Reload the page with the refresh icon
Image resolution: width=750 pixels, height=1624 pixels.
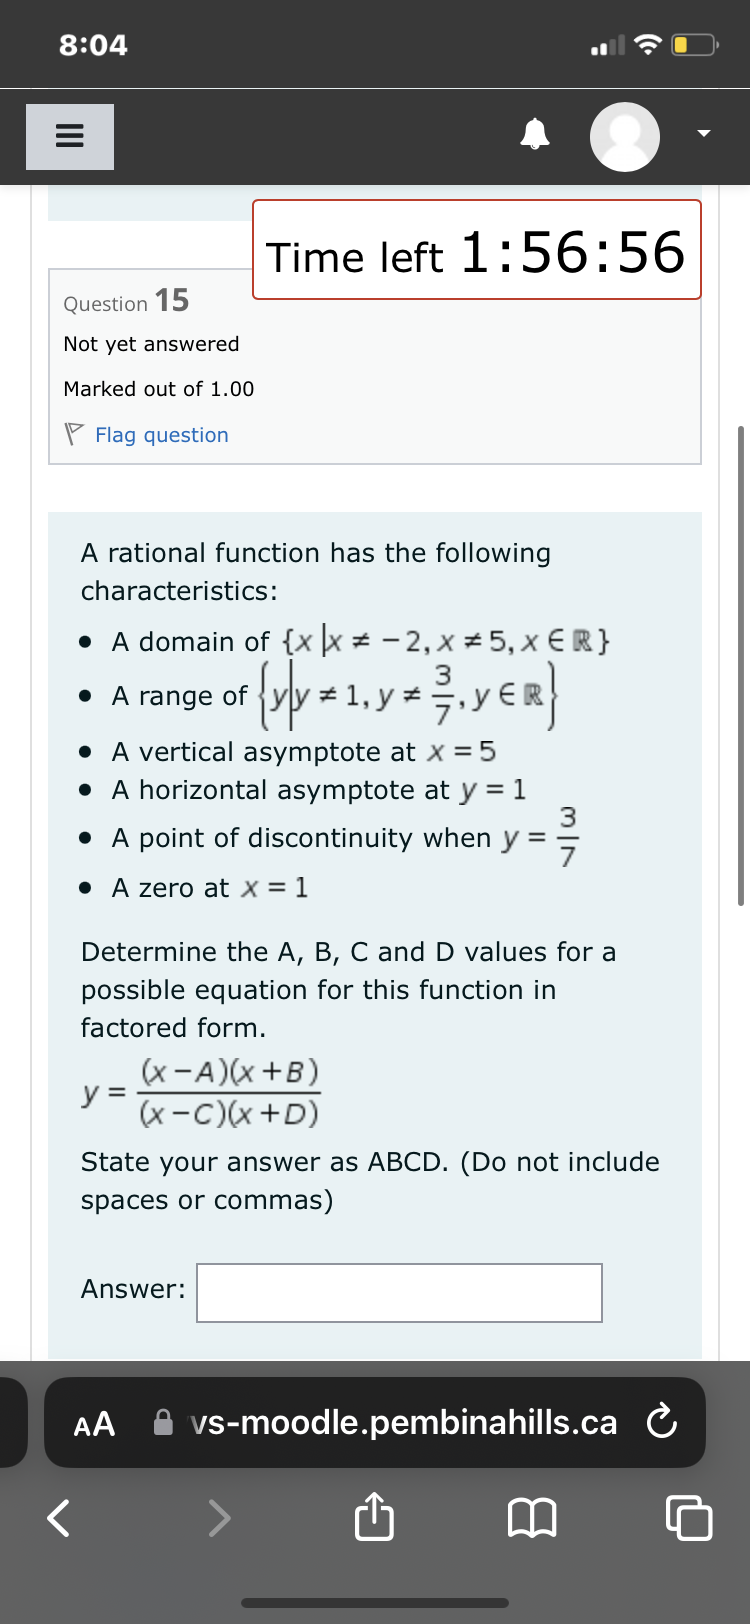click(662, 1422)
